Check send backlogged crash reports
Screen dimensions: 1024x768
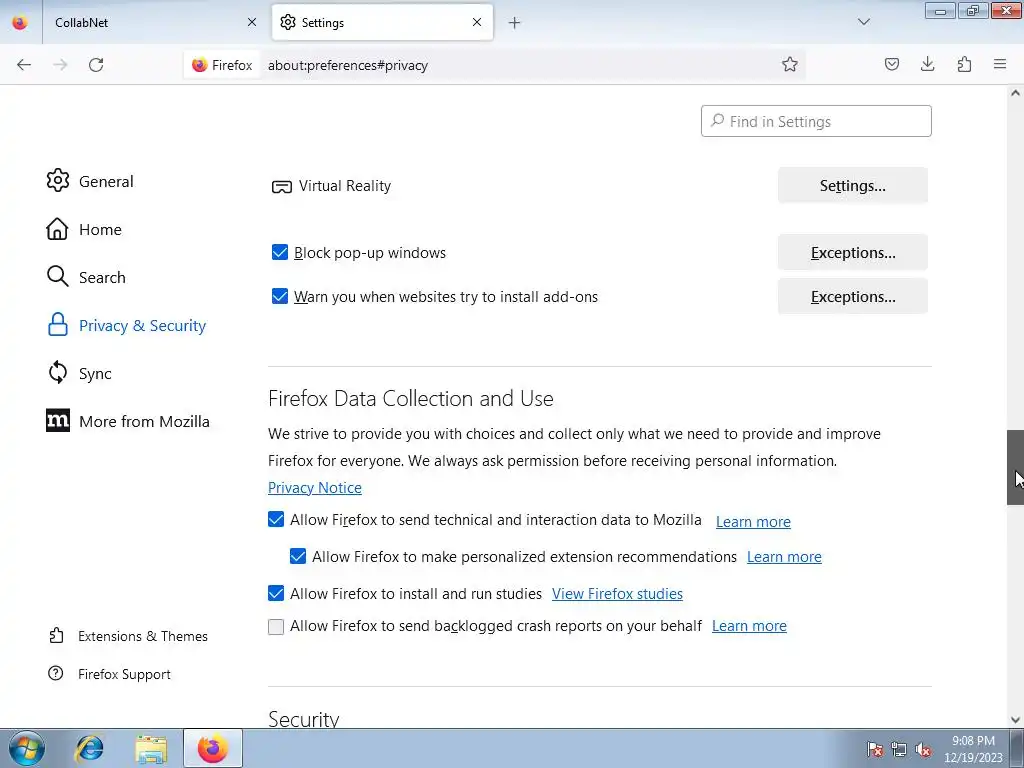pyautogui.click(x=276, y=626)
